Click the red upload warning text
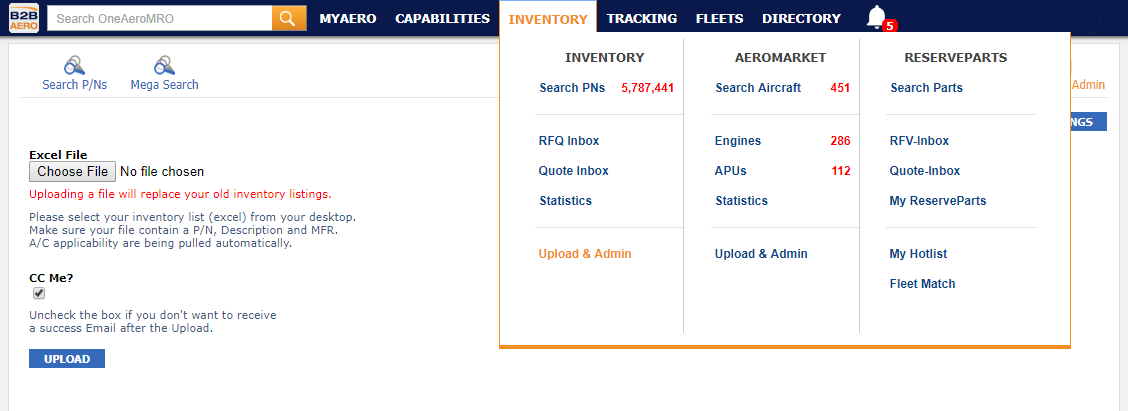This screenshot has width=1128, height=411. [180, 194]
